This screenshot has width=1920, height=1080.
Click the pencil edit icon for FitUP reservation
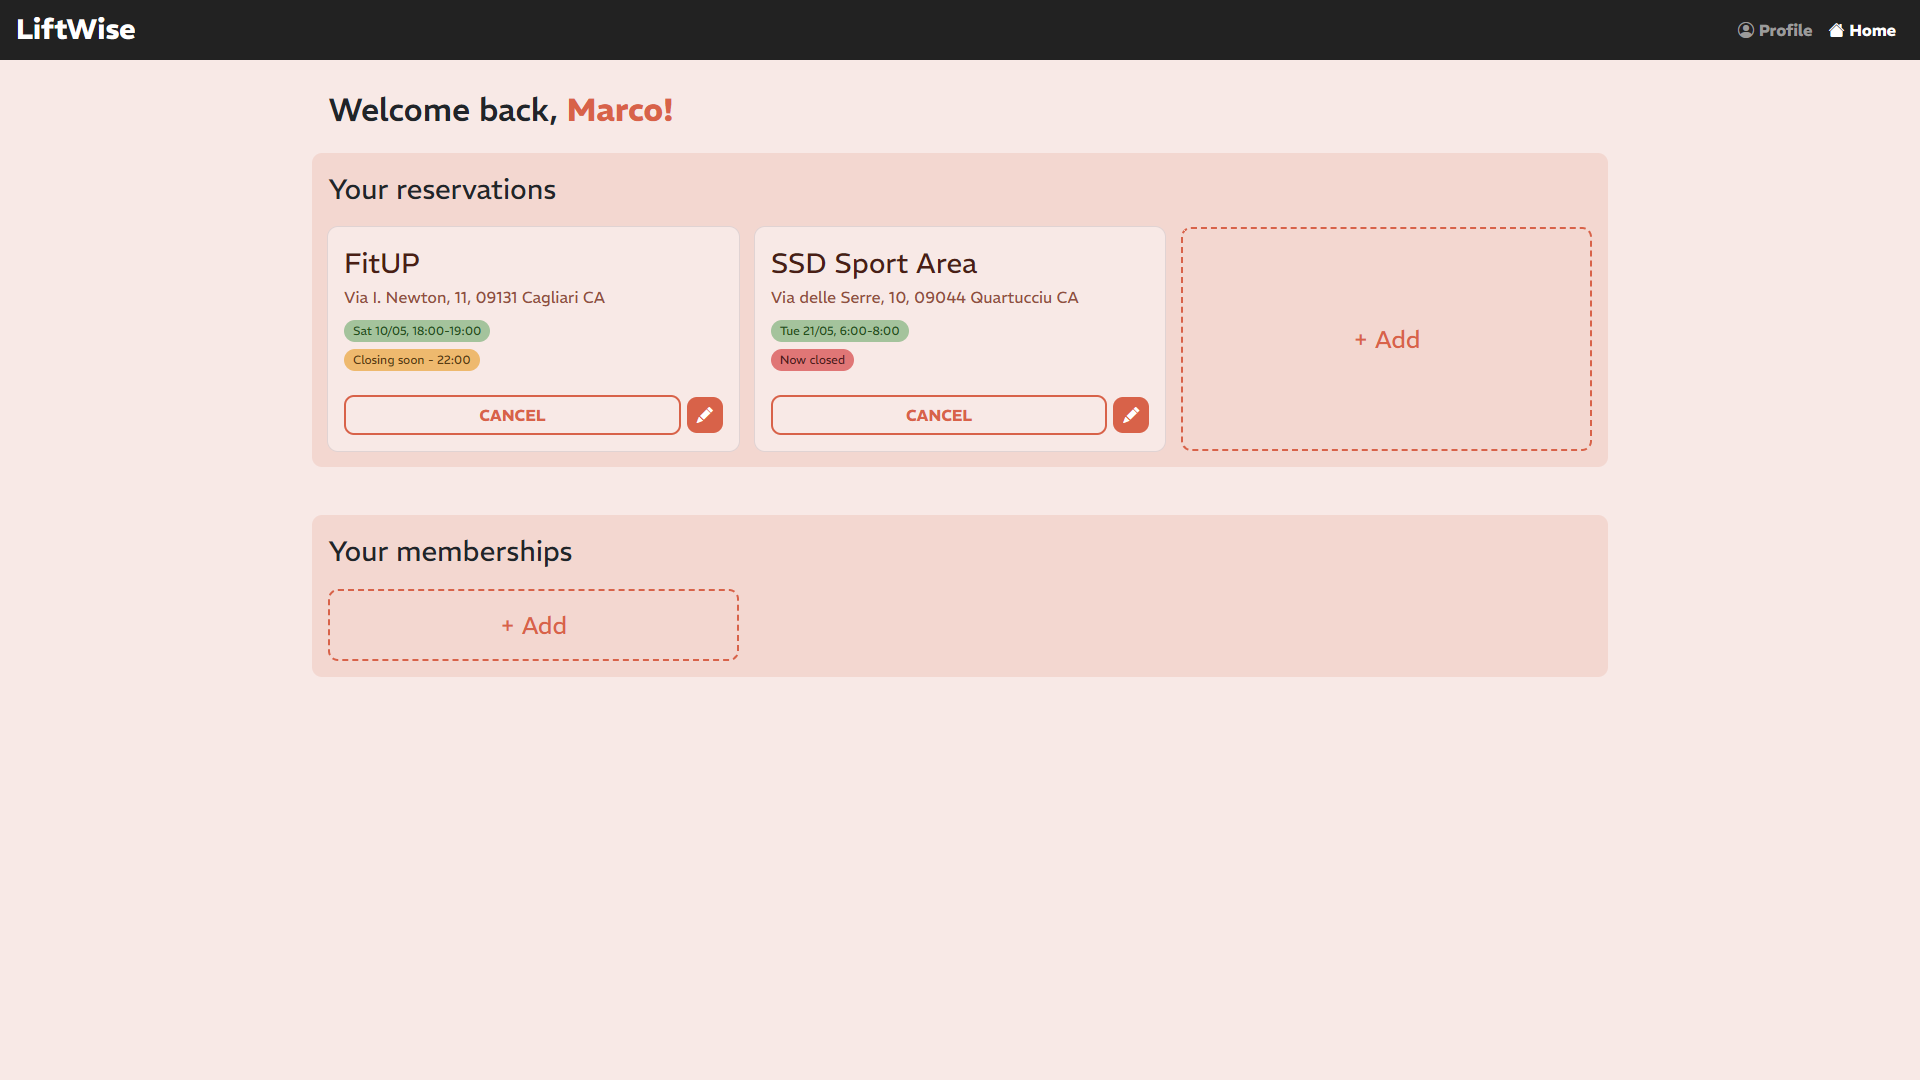point(704,415)
